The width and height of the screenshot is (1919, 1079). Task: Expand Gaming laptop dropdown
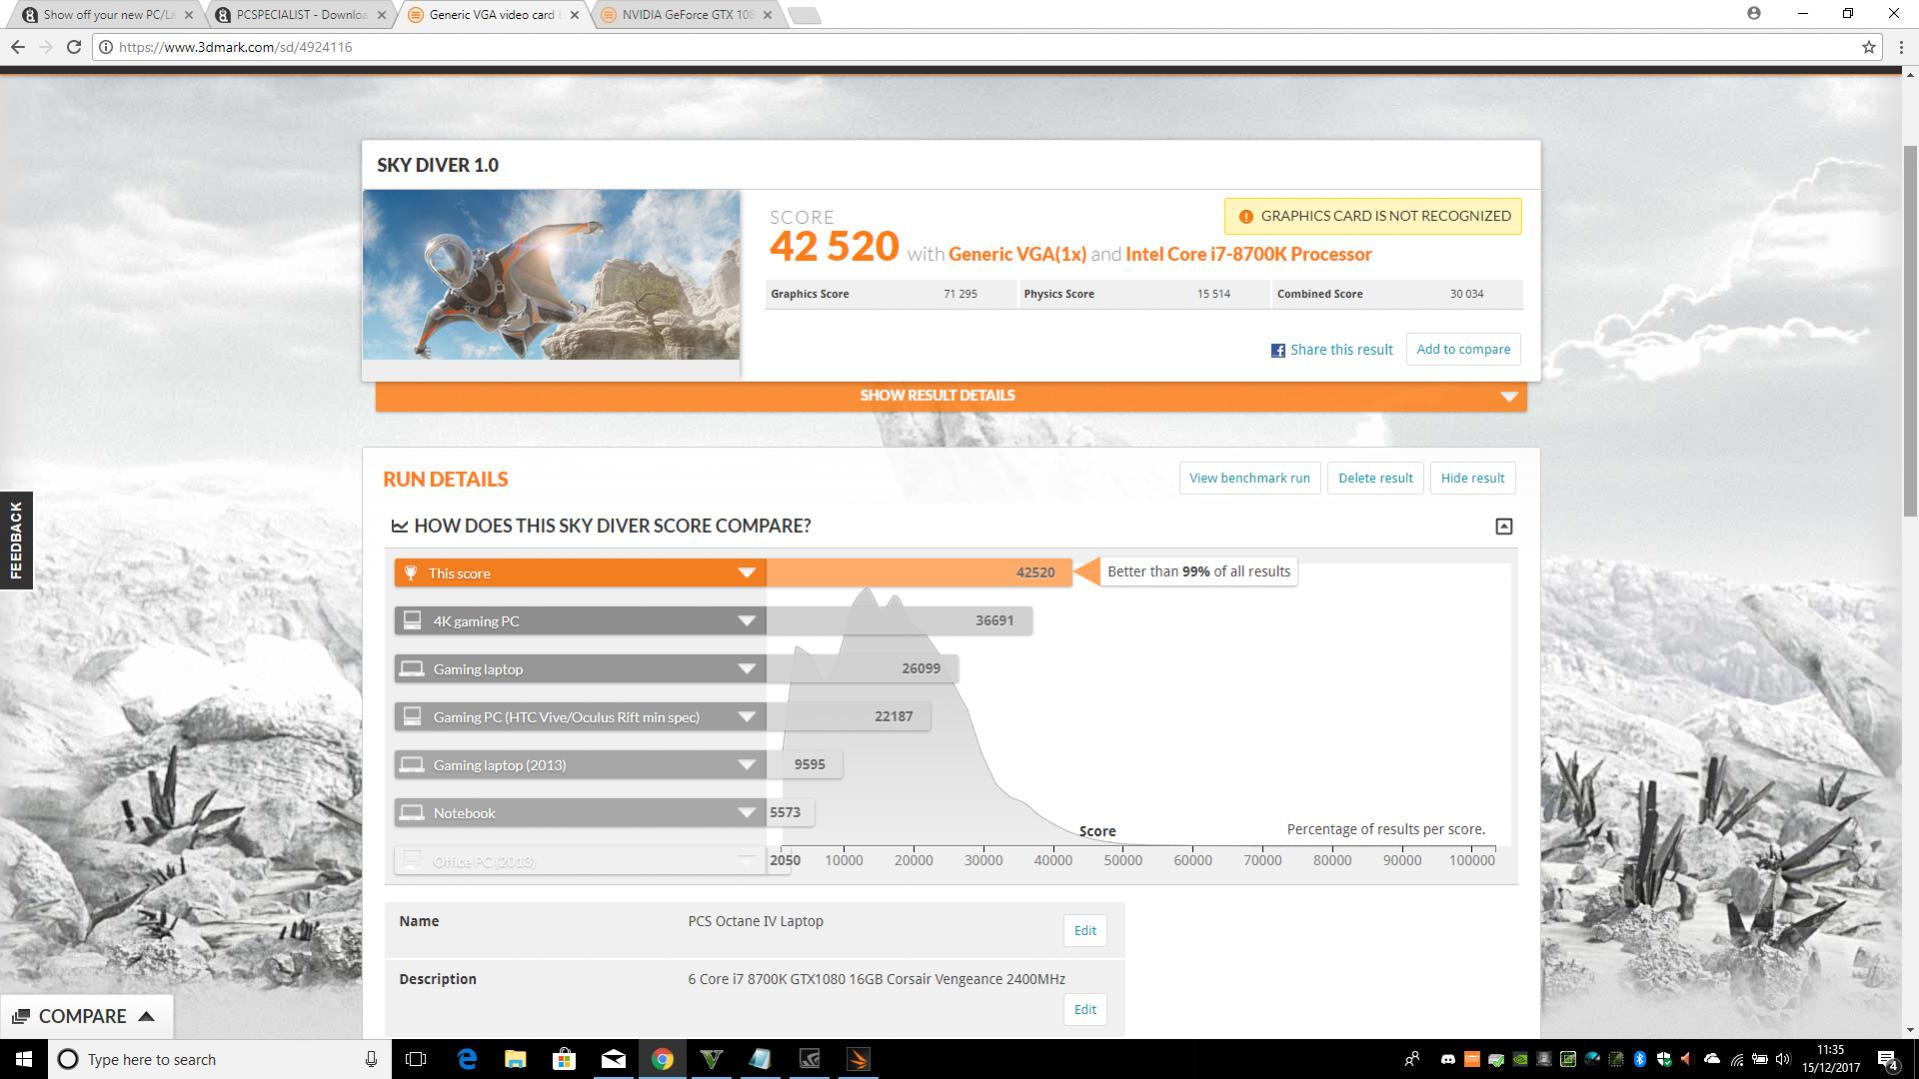(746, 669)
